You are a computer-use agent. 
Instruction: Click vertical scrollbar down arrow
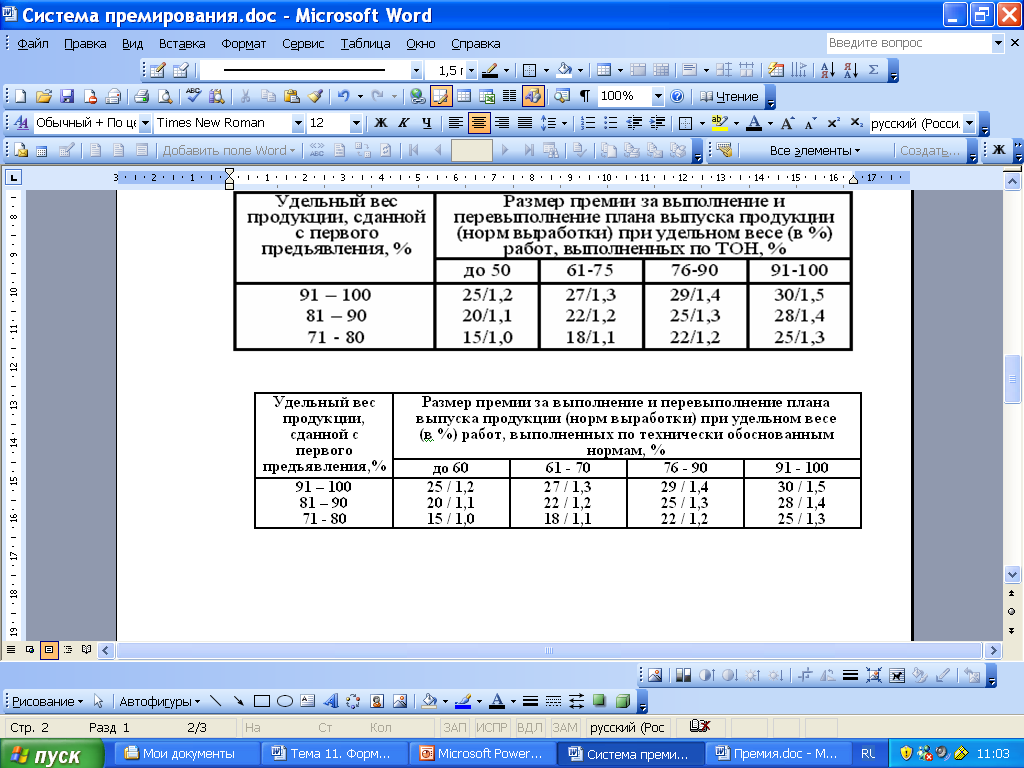1012,575
